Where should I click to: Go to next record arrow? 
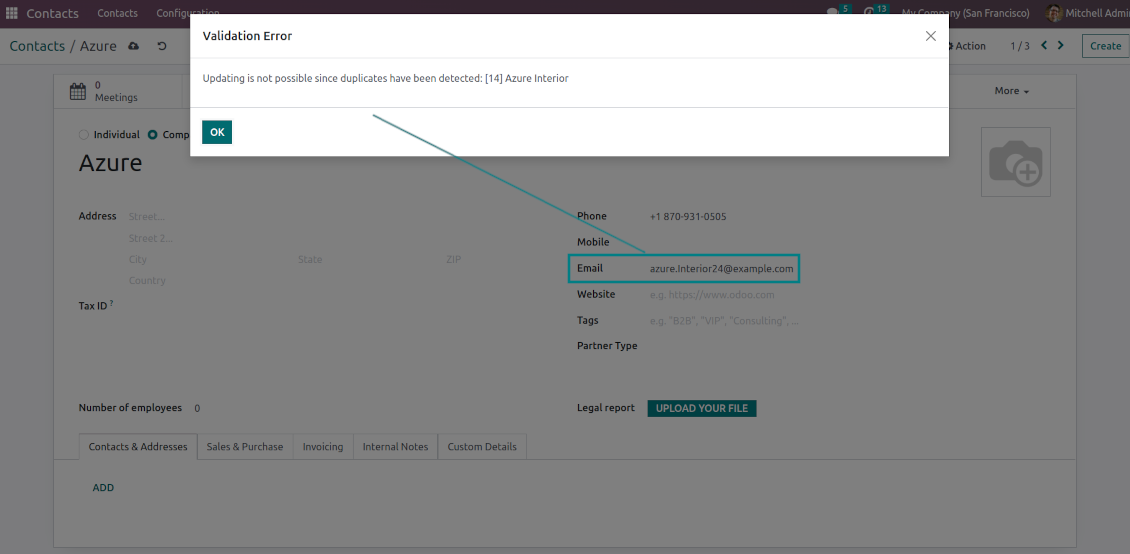point(1061,46)
